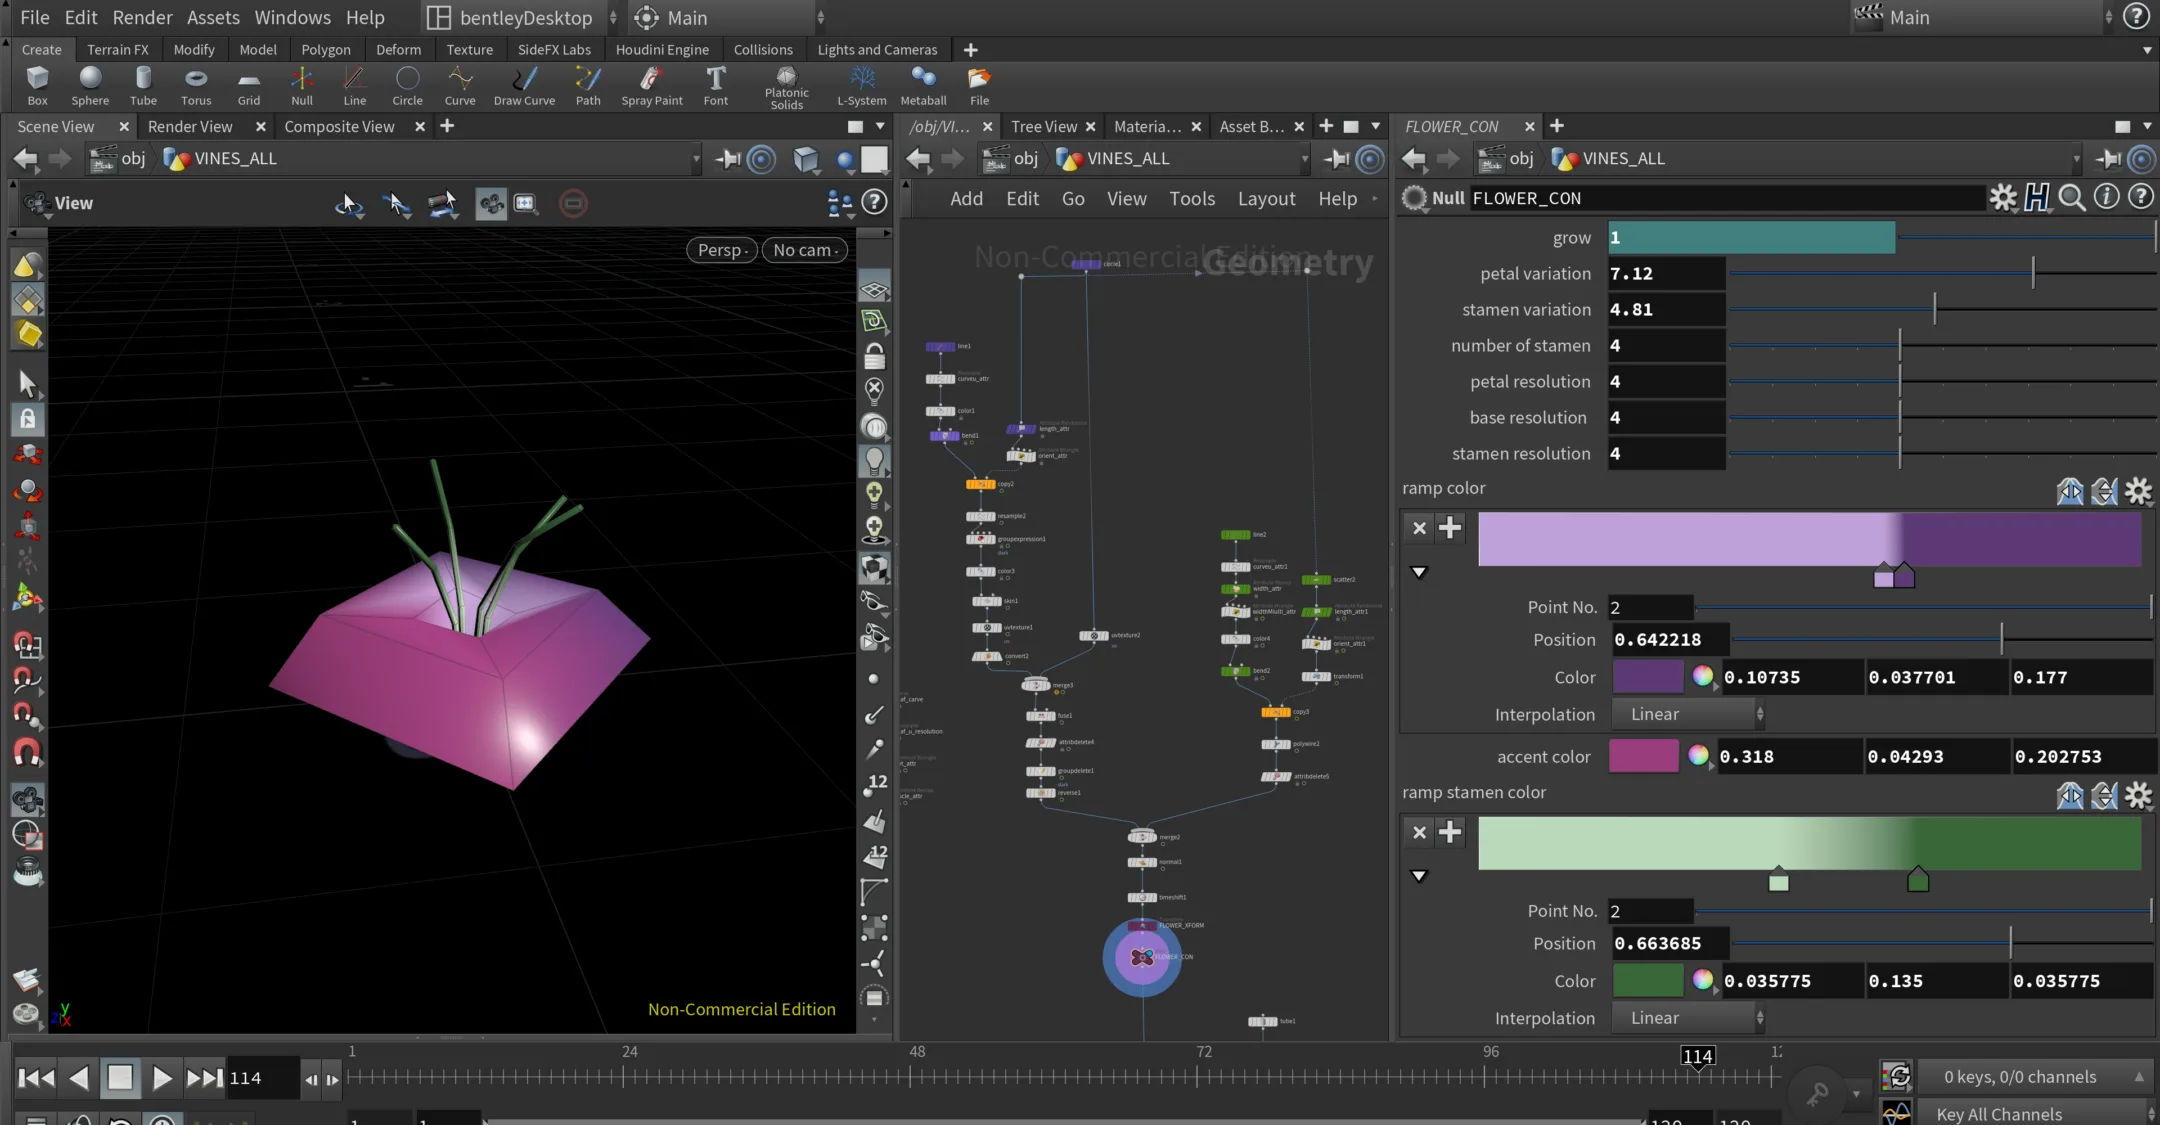Switch to Composite View tab
This screenshot has width=2160, height=1125.
[339, 126]
